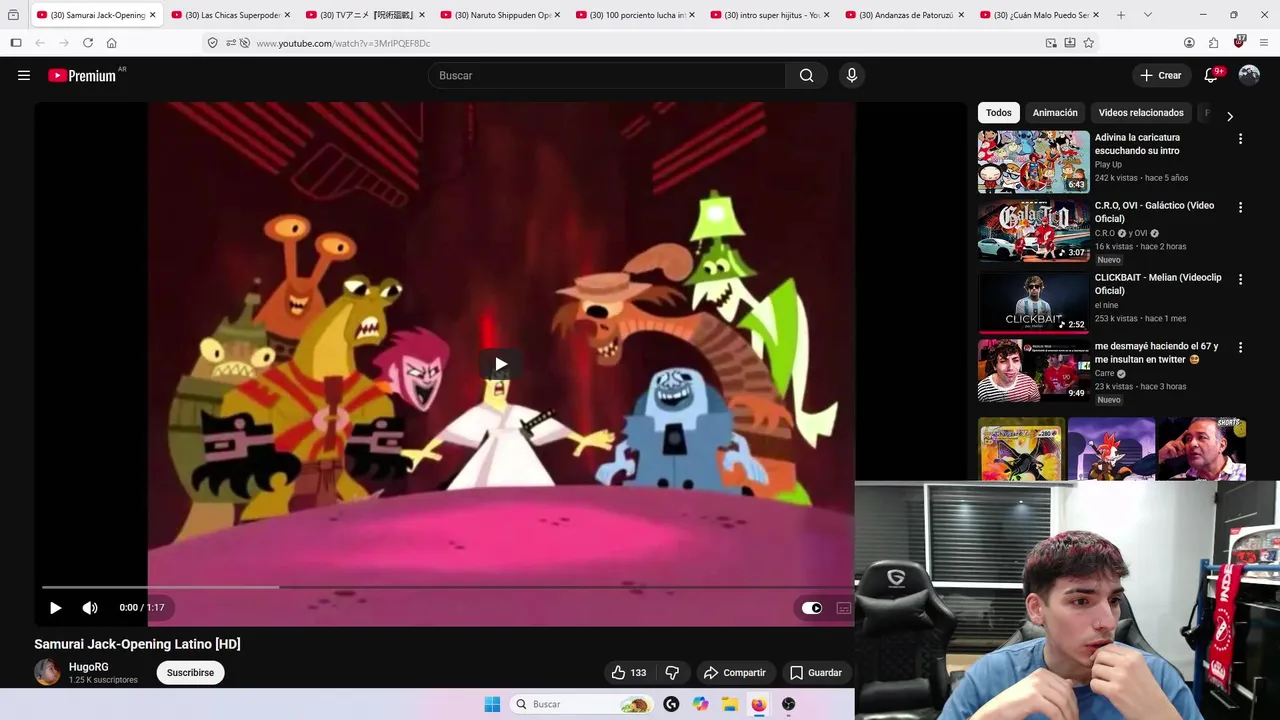Image resolution: width=1280 pixels, height=720 pixels.
Task: Open the HugoRG channel name link
Action: point(89,667)
